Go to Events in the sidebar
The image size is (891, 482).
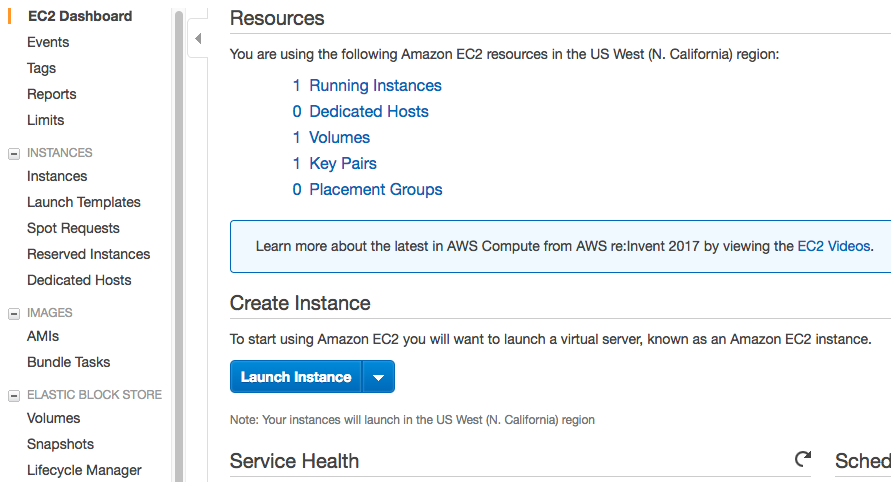pyautogui.click(x=48, y=42)
